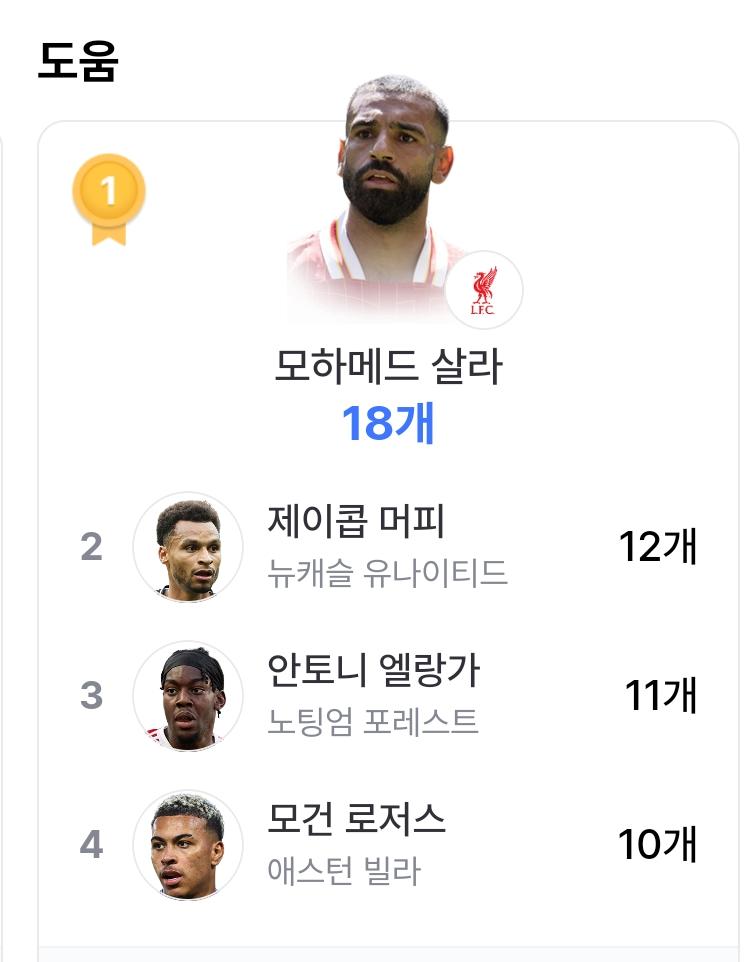The width and height of the screenshot is (756, 962).
Task: Click 모건 로저스 circular avatar
Action: (x=188, y=845)
